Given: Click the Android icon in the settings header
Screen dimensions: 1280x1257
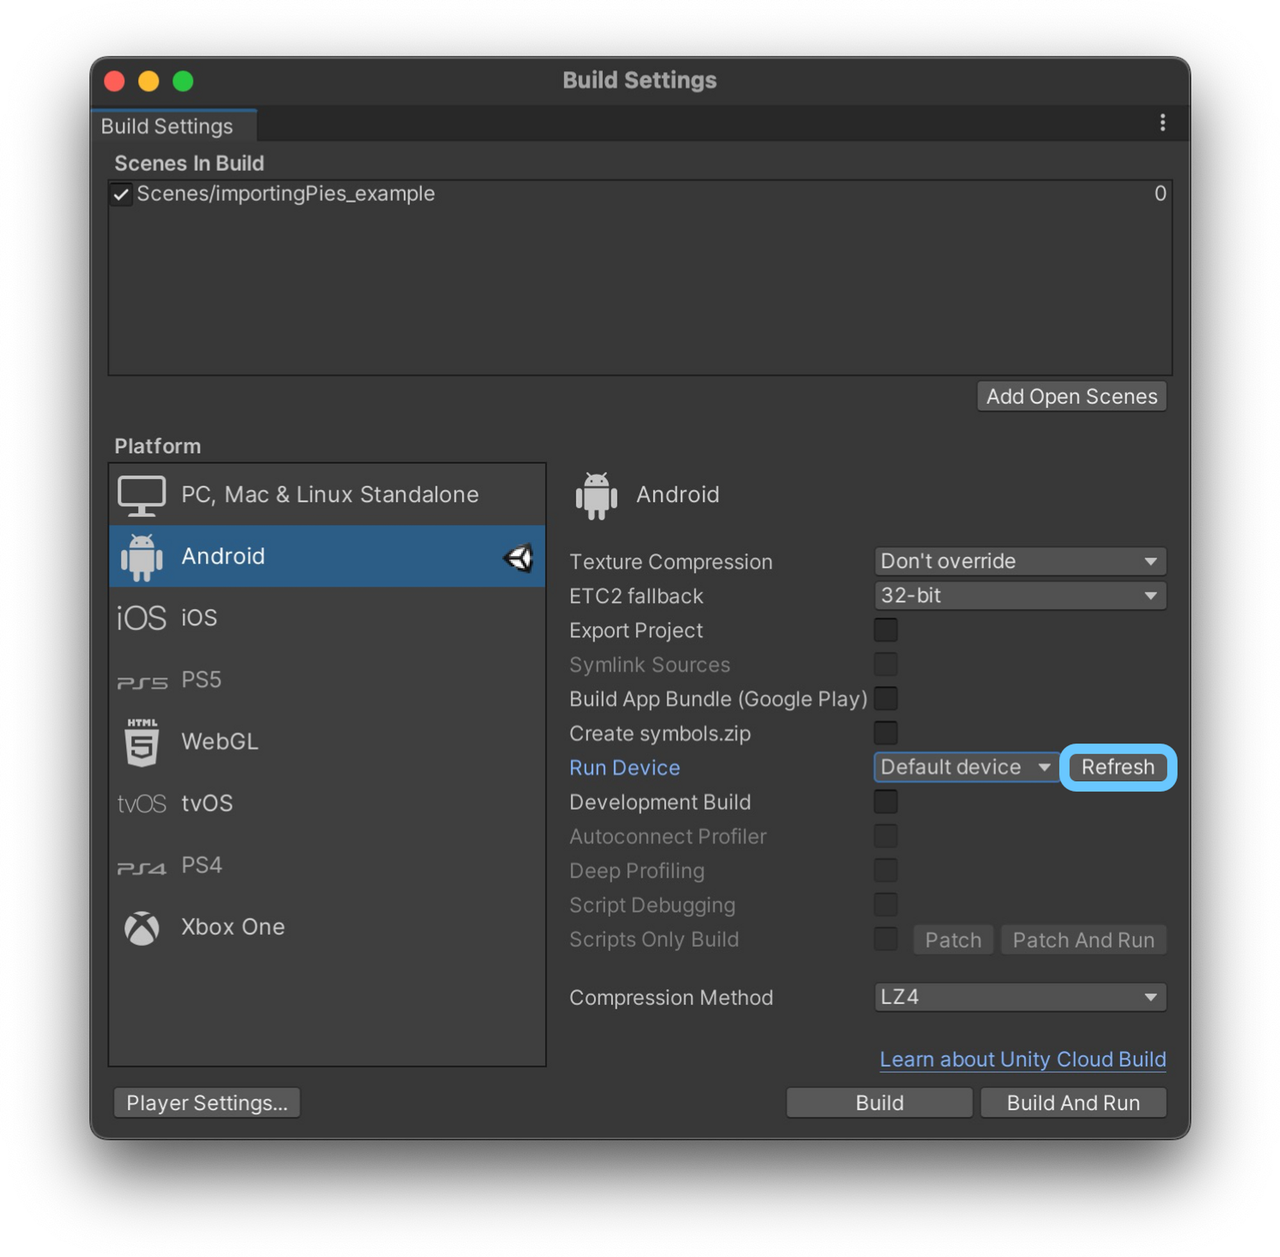Looking at the screenshot, I should pyautogui.click(x=597, y=495).
